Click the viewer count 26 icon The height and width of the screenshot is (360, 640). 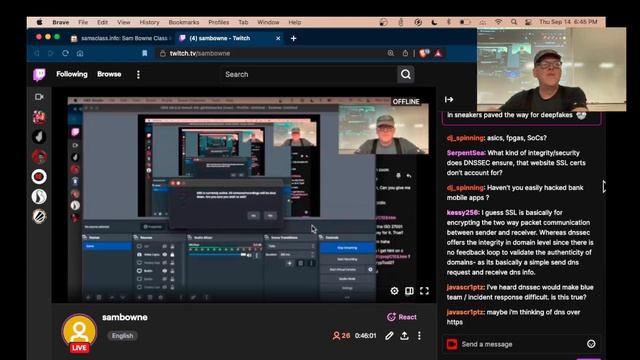pos(341,336)
